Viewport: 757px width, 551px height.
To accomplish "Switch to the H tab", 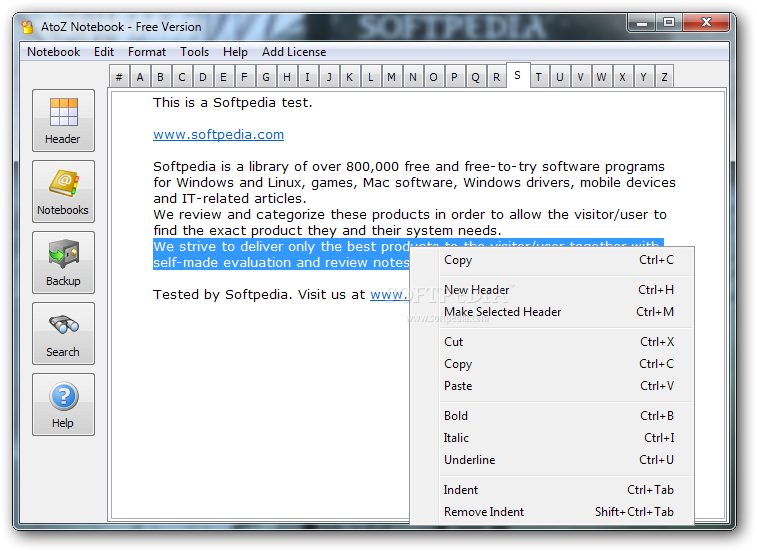I will pos(287,77).
